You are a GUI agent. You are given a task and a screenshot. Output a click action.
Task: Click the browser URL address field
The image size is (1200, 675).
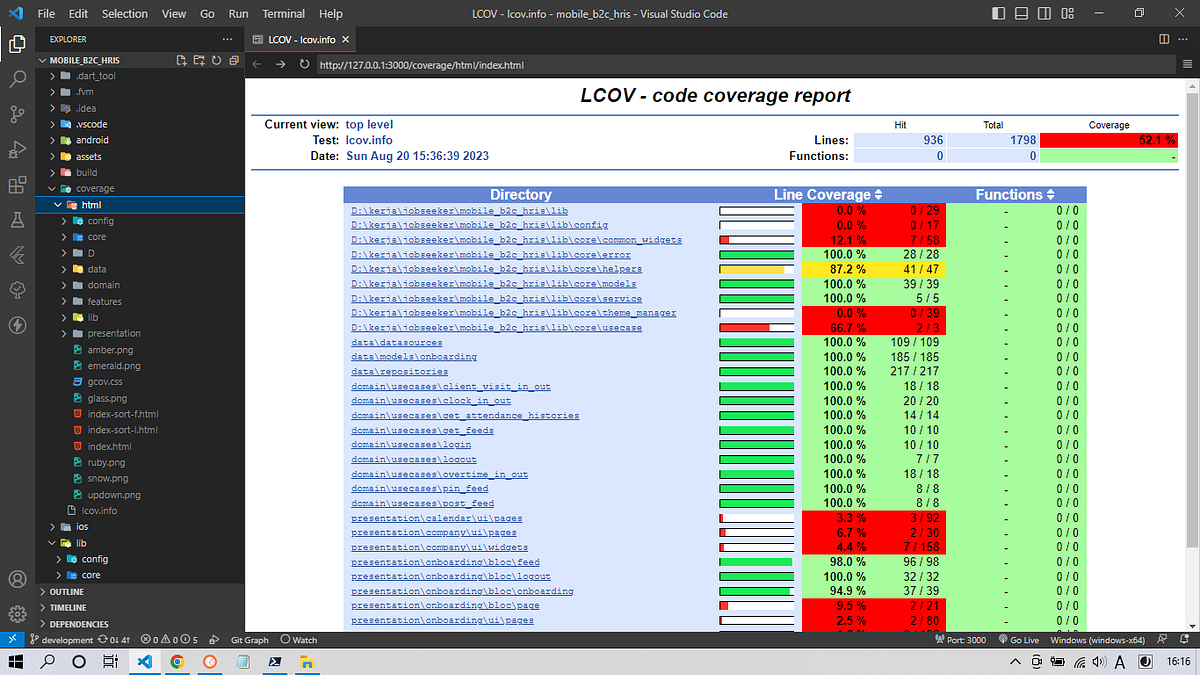pyautogui.click(x=500, y=63)
